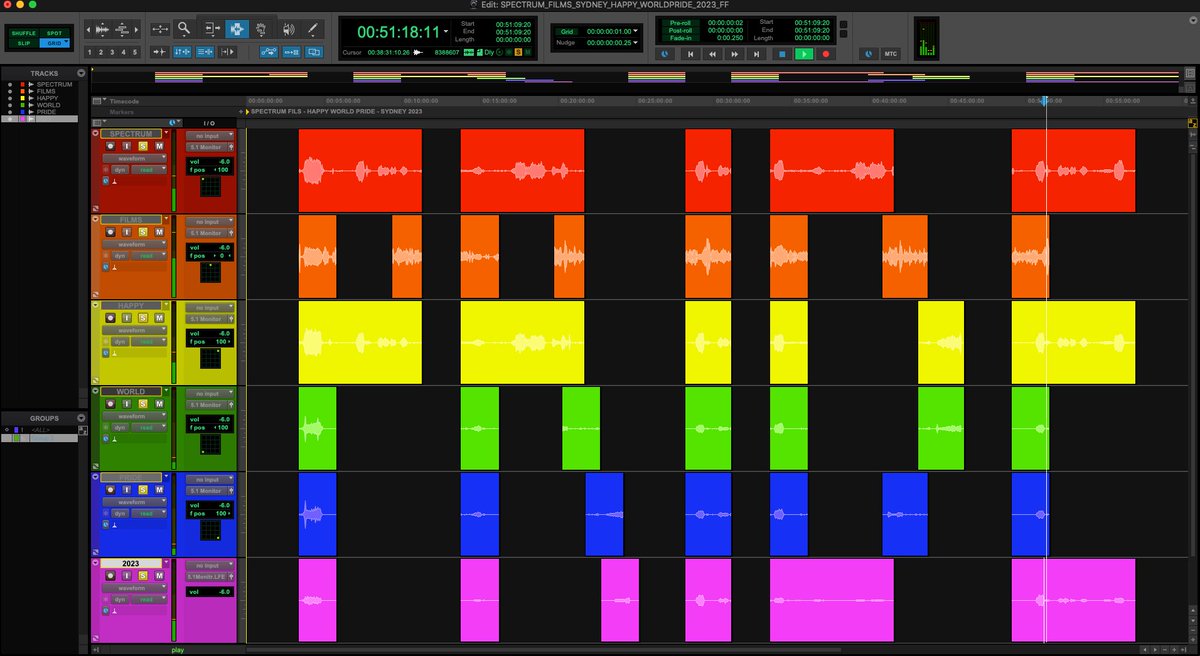This screenshot has height=656, width=1200.
Task: Click SPECTRUM track surround panner grid
Action: pos(211,186)
